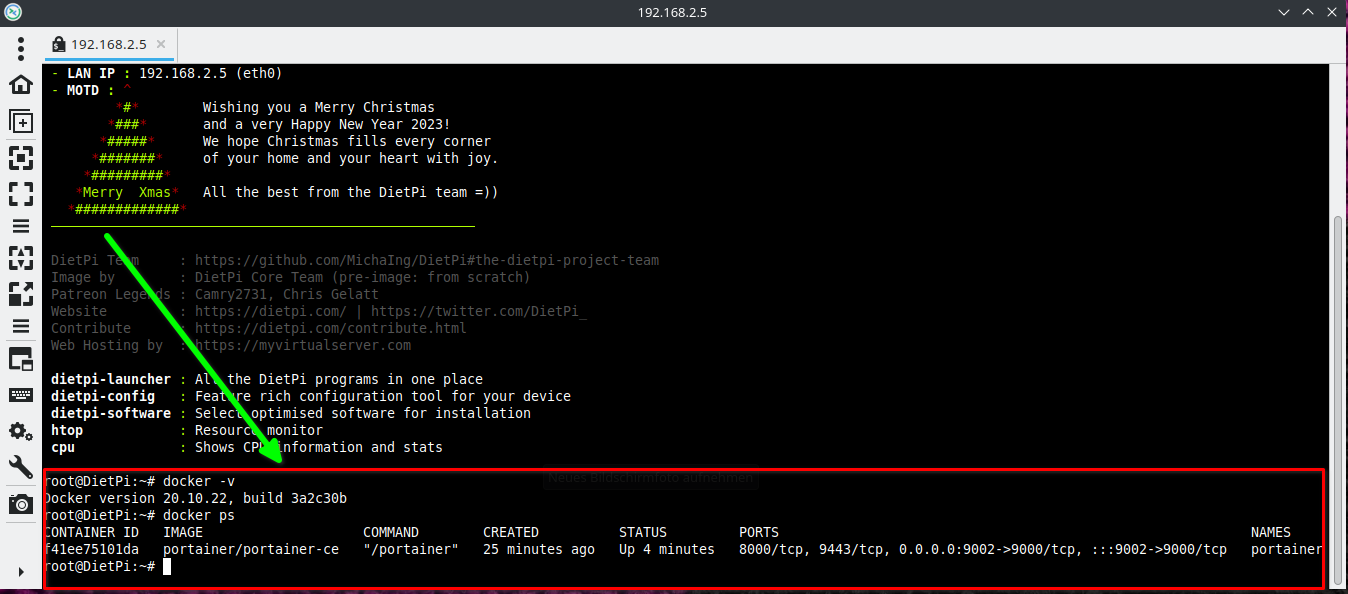The image size is (1348, 594).
Task: Open the three-dot menu above the home icon
Action: point(21,49)
